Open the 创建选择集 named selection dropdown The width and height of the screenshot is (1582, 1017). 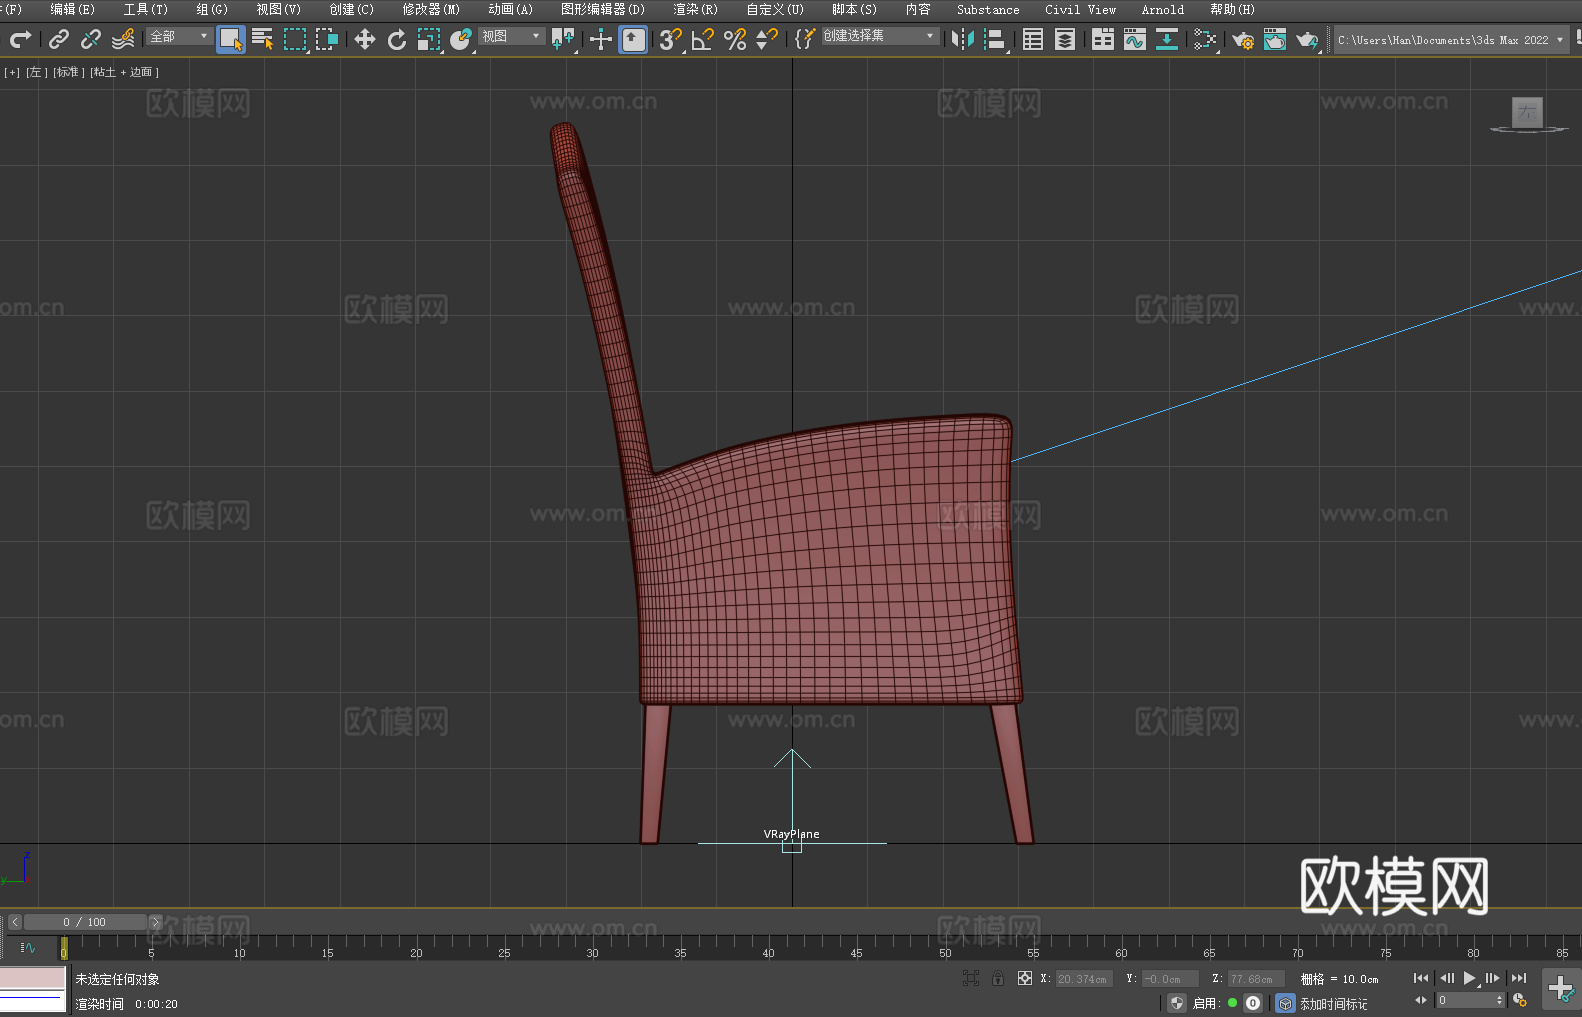[880, 36]
